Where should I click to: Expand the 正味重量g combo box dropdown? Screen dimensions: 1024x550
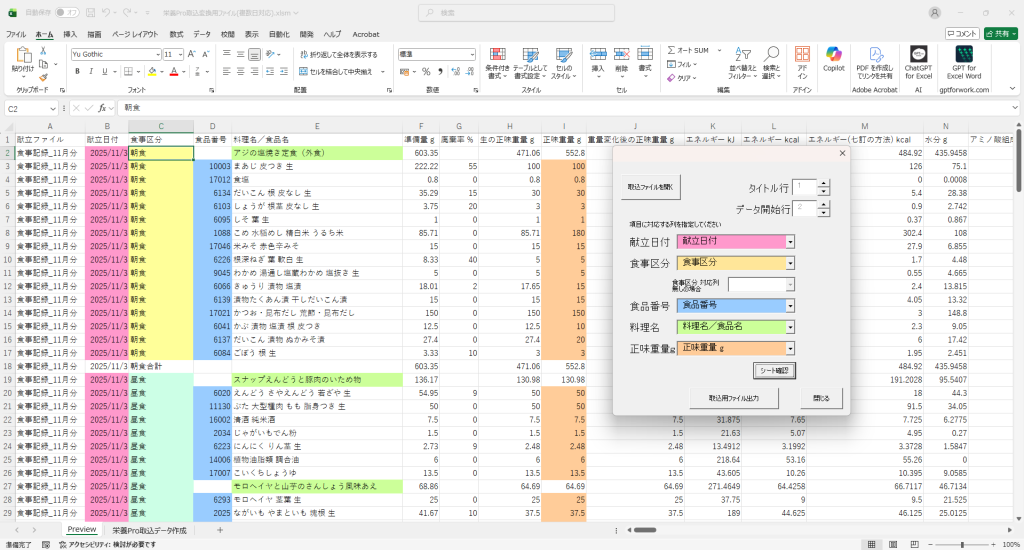click(789, 348)
